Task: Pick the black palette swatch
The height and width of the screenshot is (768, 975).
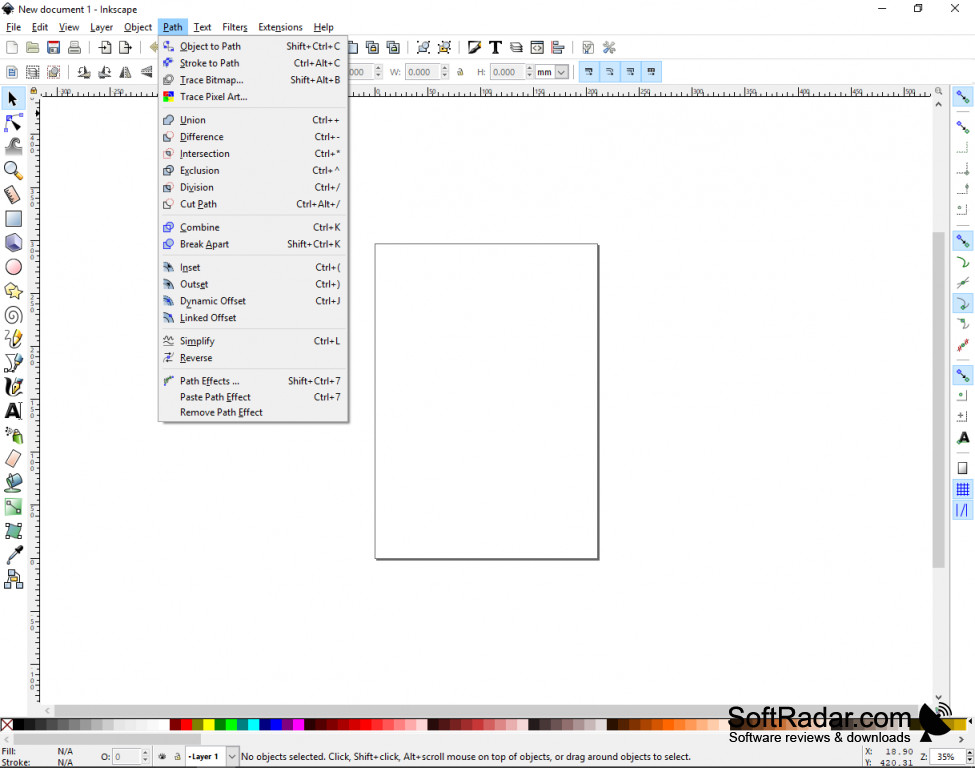Action: [18, 724]
